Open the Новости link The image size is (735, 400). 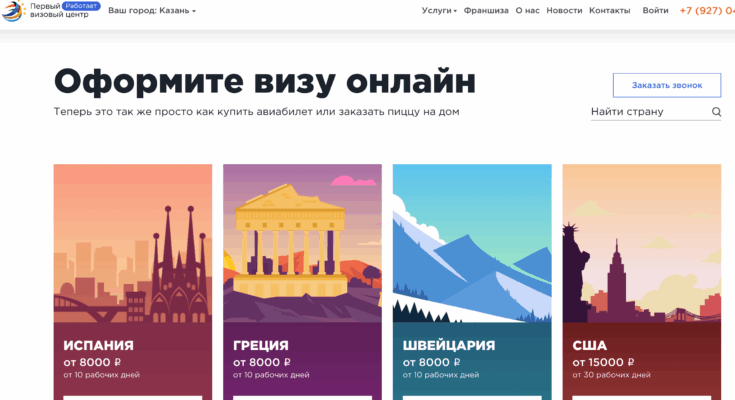(x=564, y=10)
